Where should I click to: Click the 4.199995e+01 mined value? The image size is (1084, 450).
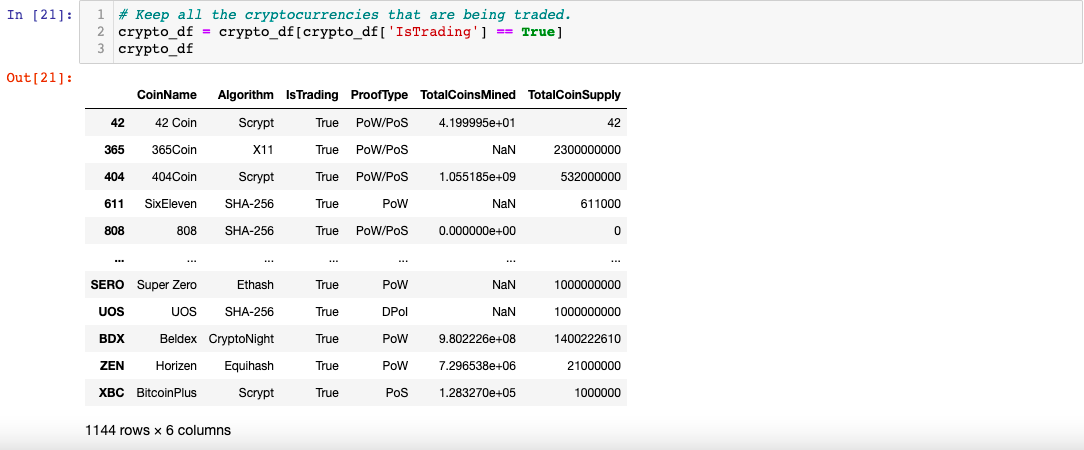[x=477, y=122]
